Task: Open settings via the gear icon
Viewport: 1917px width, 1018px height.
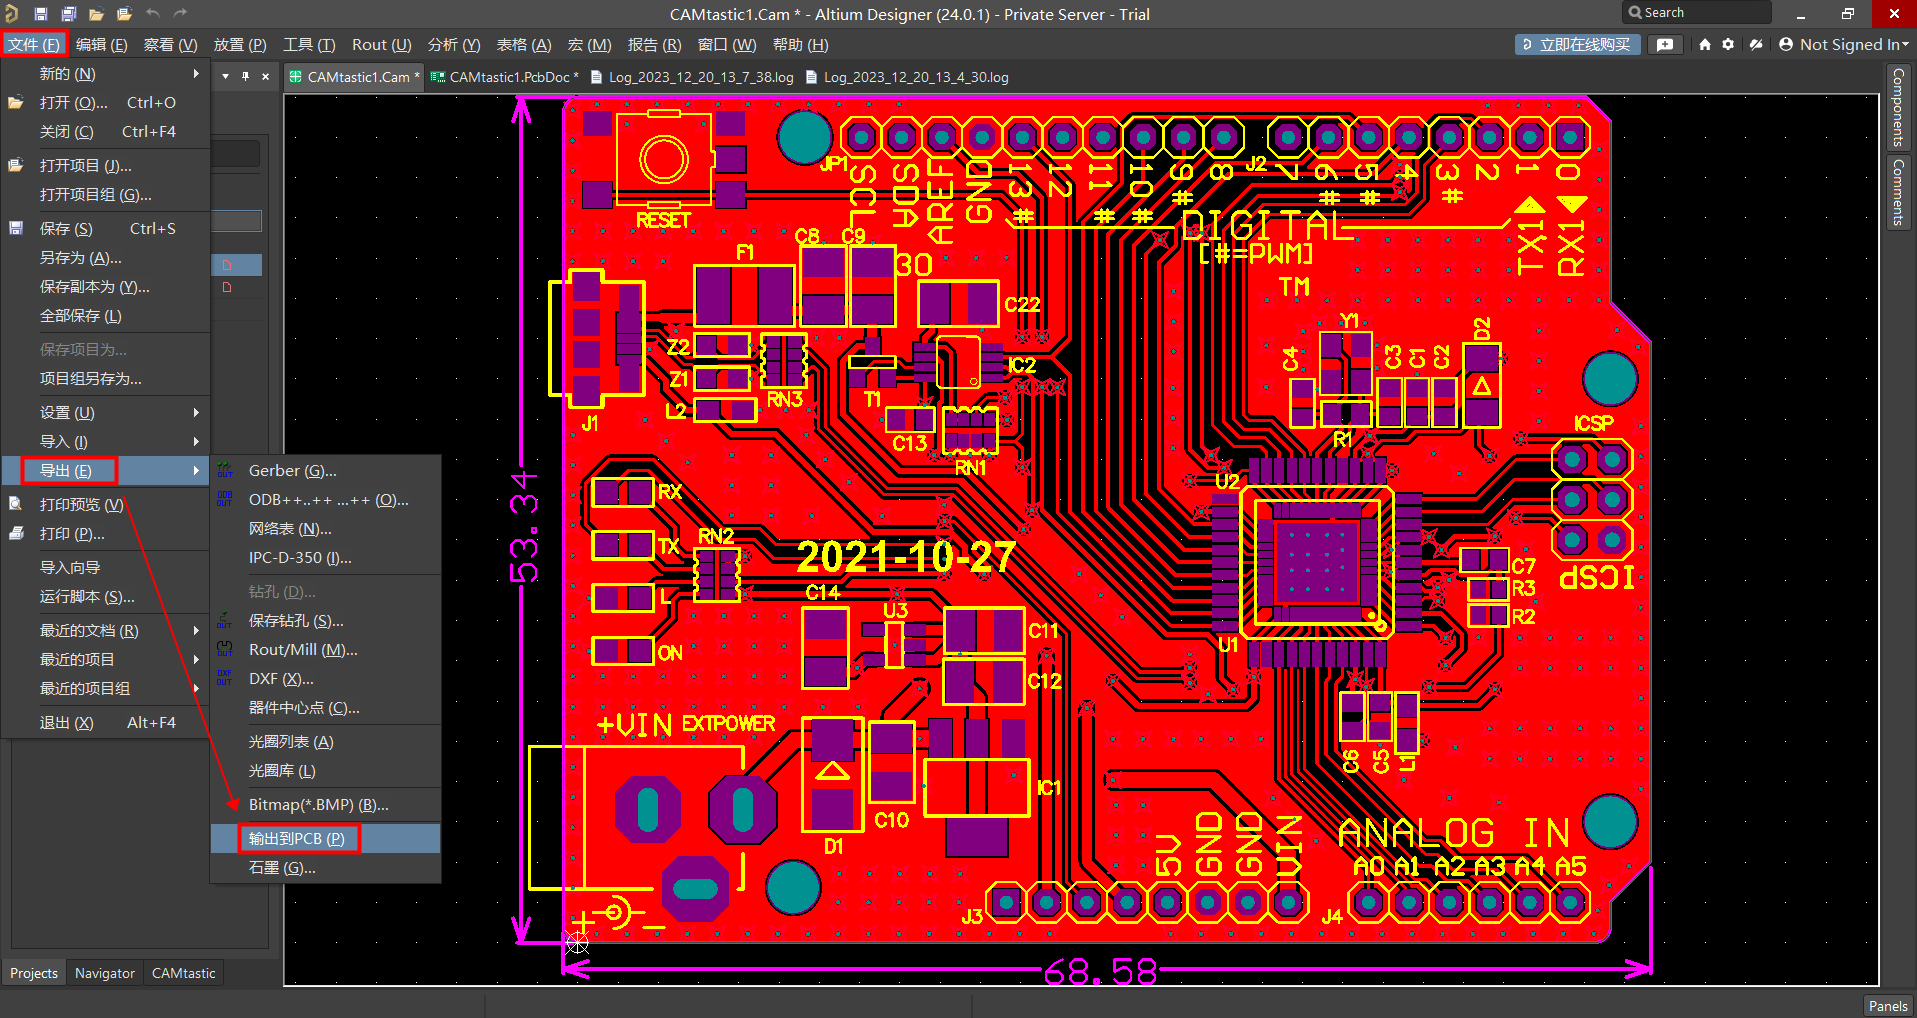Action: coord(1728,45)
